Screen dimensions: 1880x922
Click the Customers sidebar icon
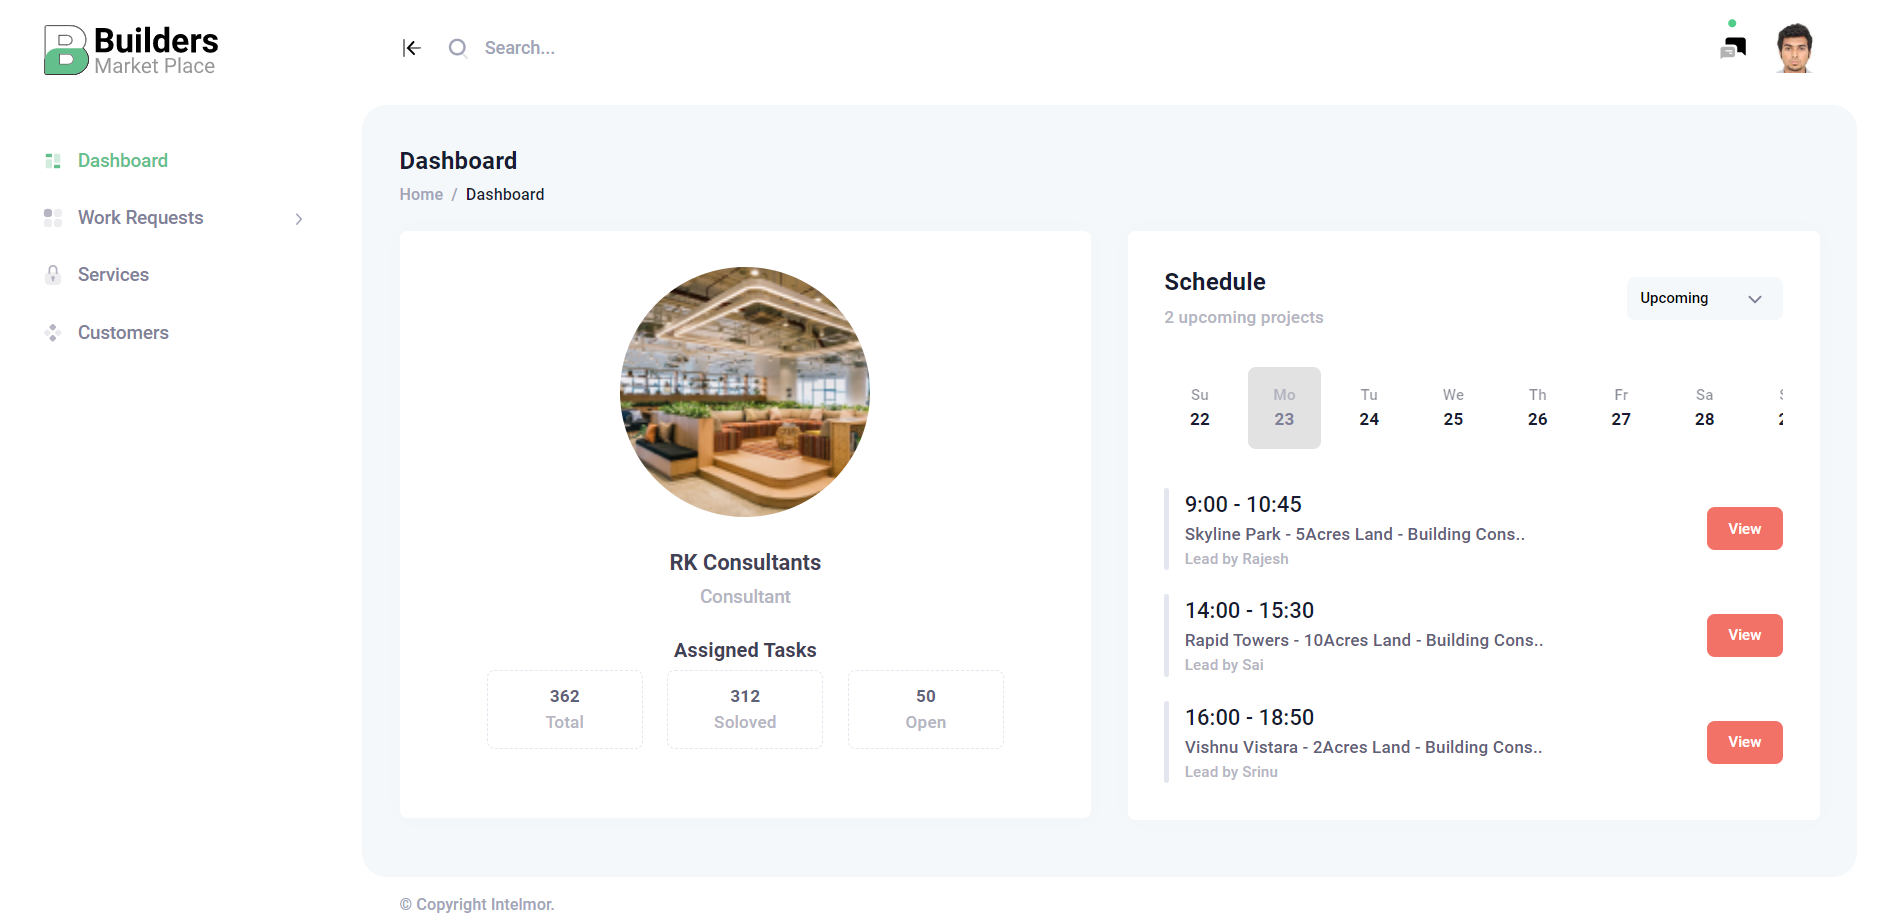pos(53,333)
